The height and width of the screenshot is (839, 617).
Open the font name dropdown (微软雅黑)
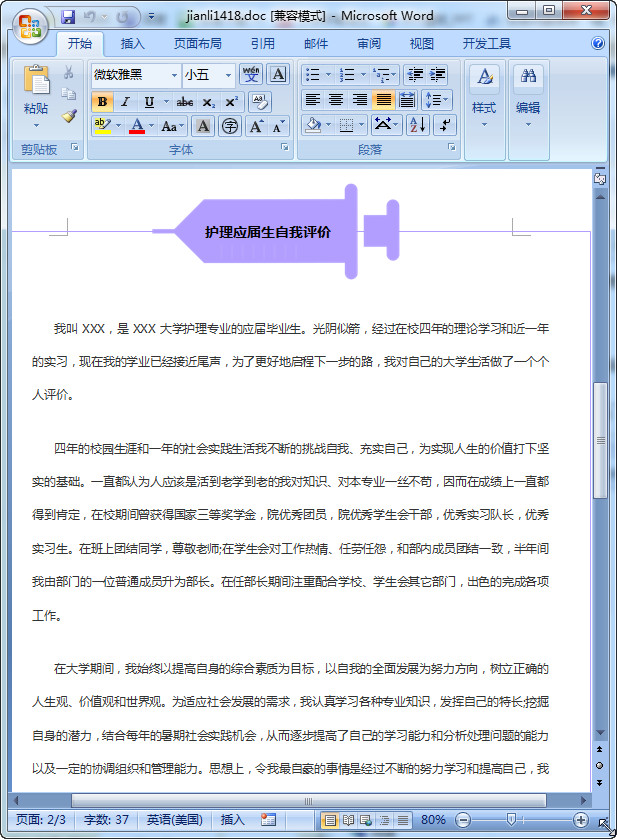tap(172, 75)
